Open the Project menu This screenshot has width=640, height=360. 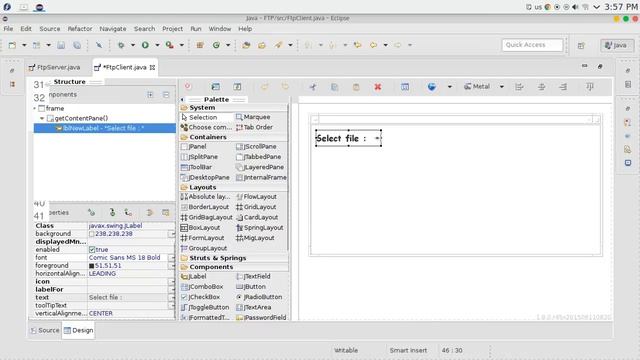coord(172,29)
